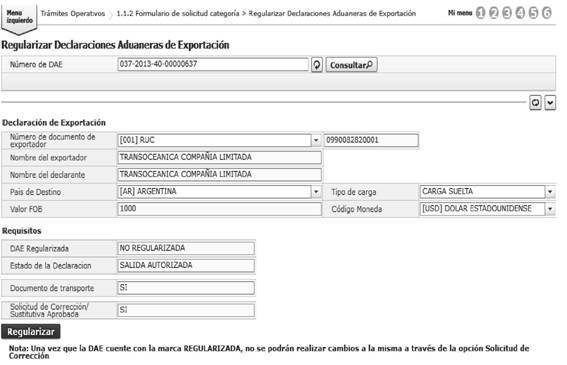
Task: Click into the Valor FOB field
Action: [219, 209]
